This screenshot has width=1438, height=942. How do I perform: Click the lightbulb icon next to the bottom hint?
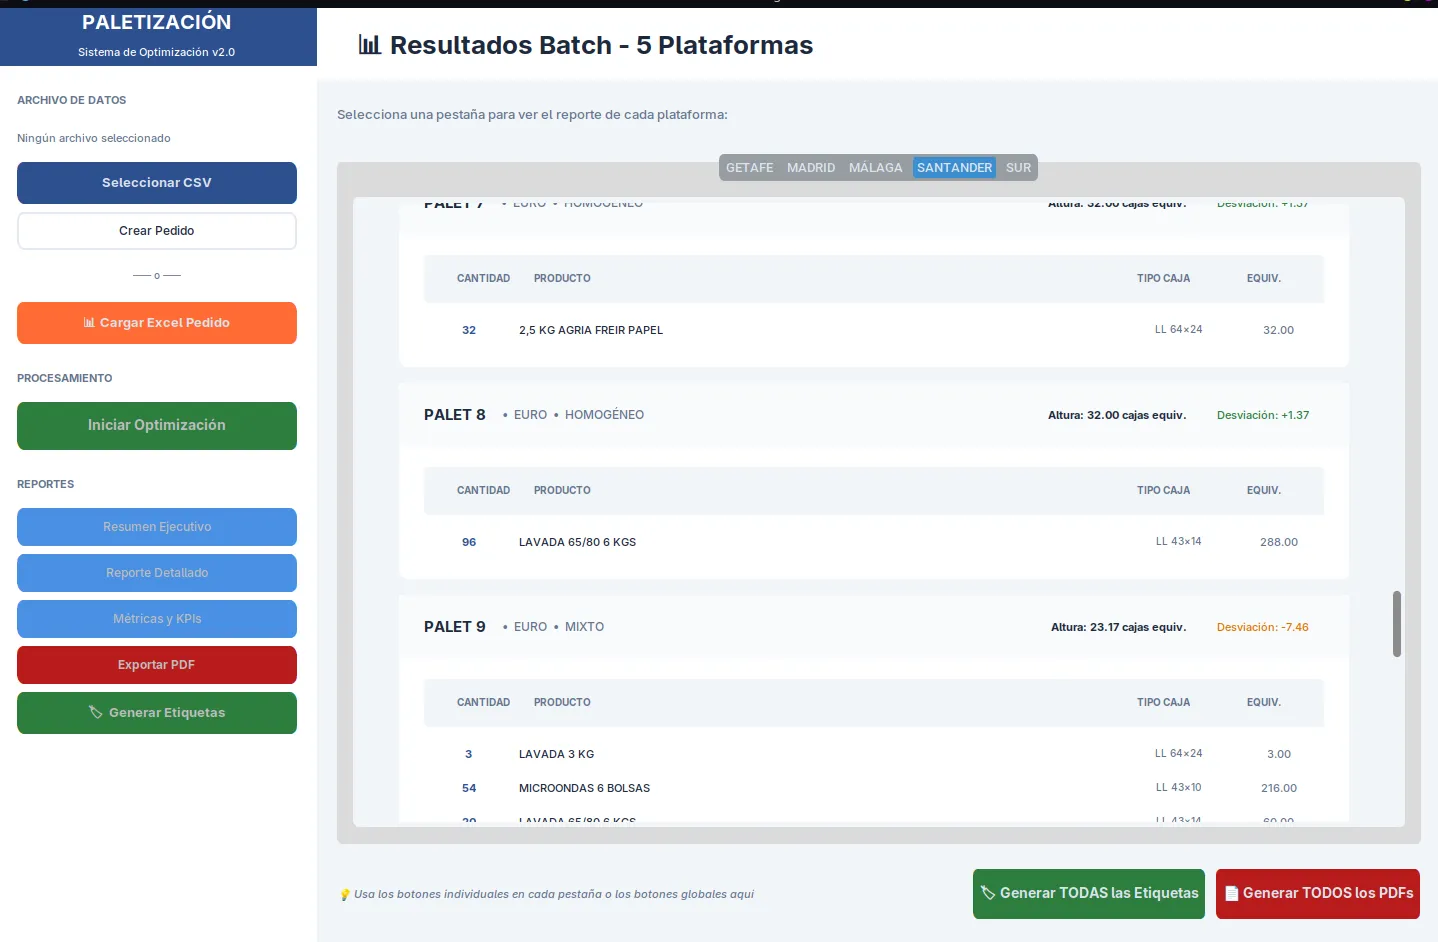click(345, 894)
